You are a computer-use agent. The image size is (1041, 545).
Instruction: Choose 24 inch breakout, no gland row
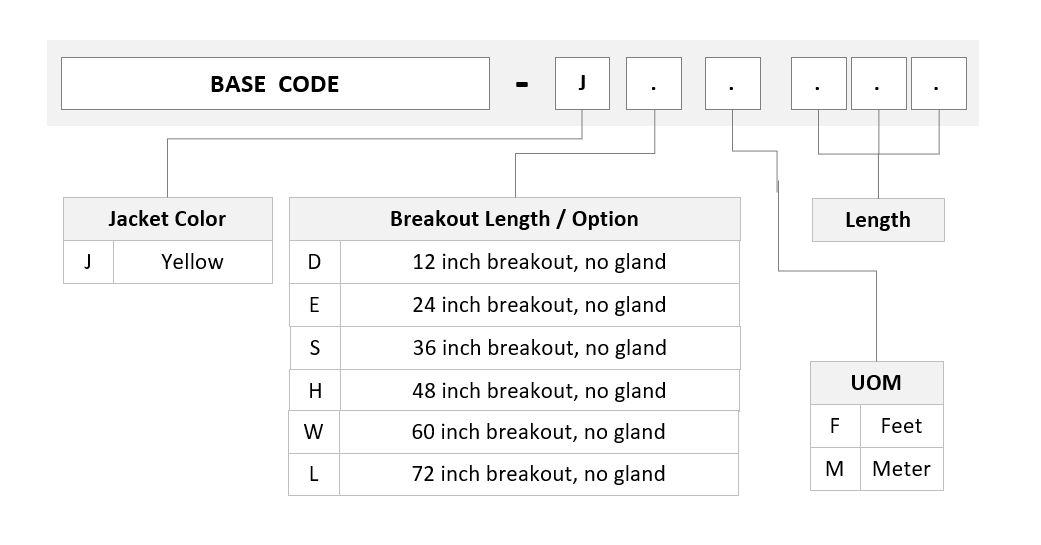pos(515,305)
